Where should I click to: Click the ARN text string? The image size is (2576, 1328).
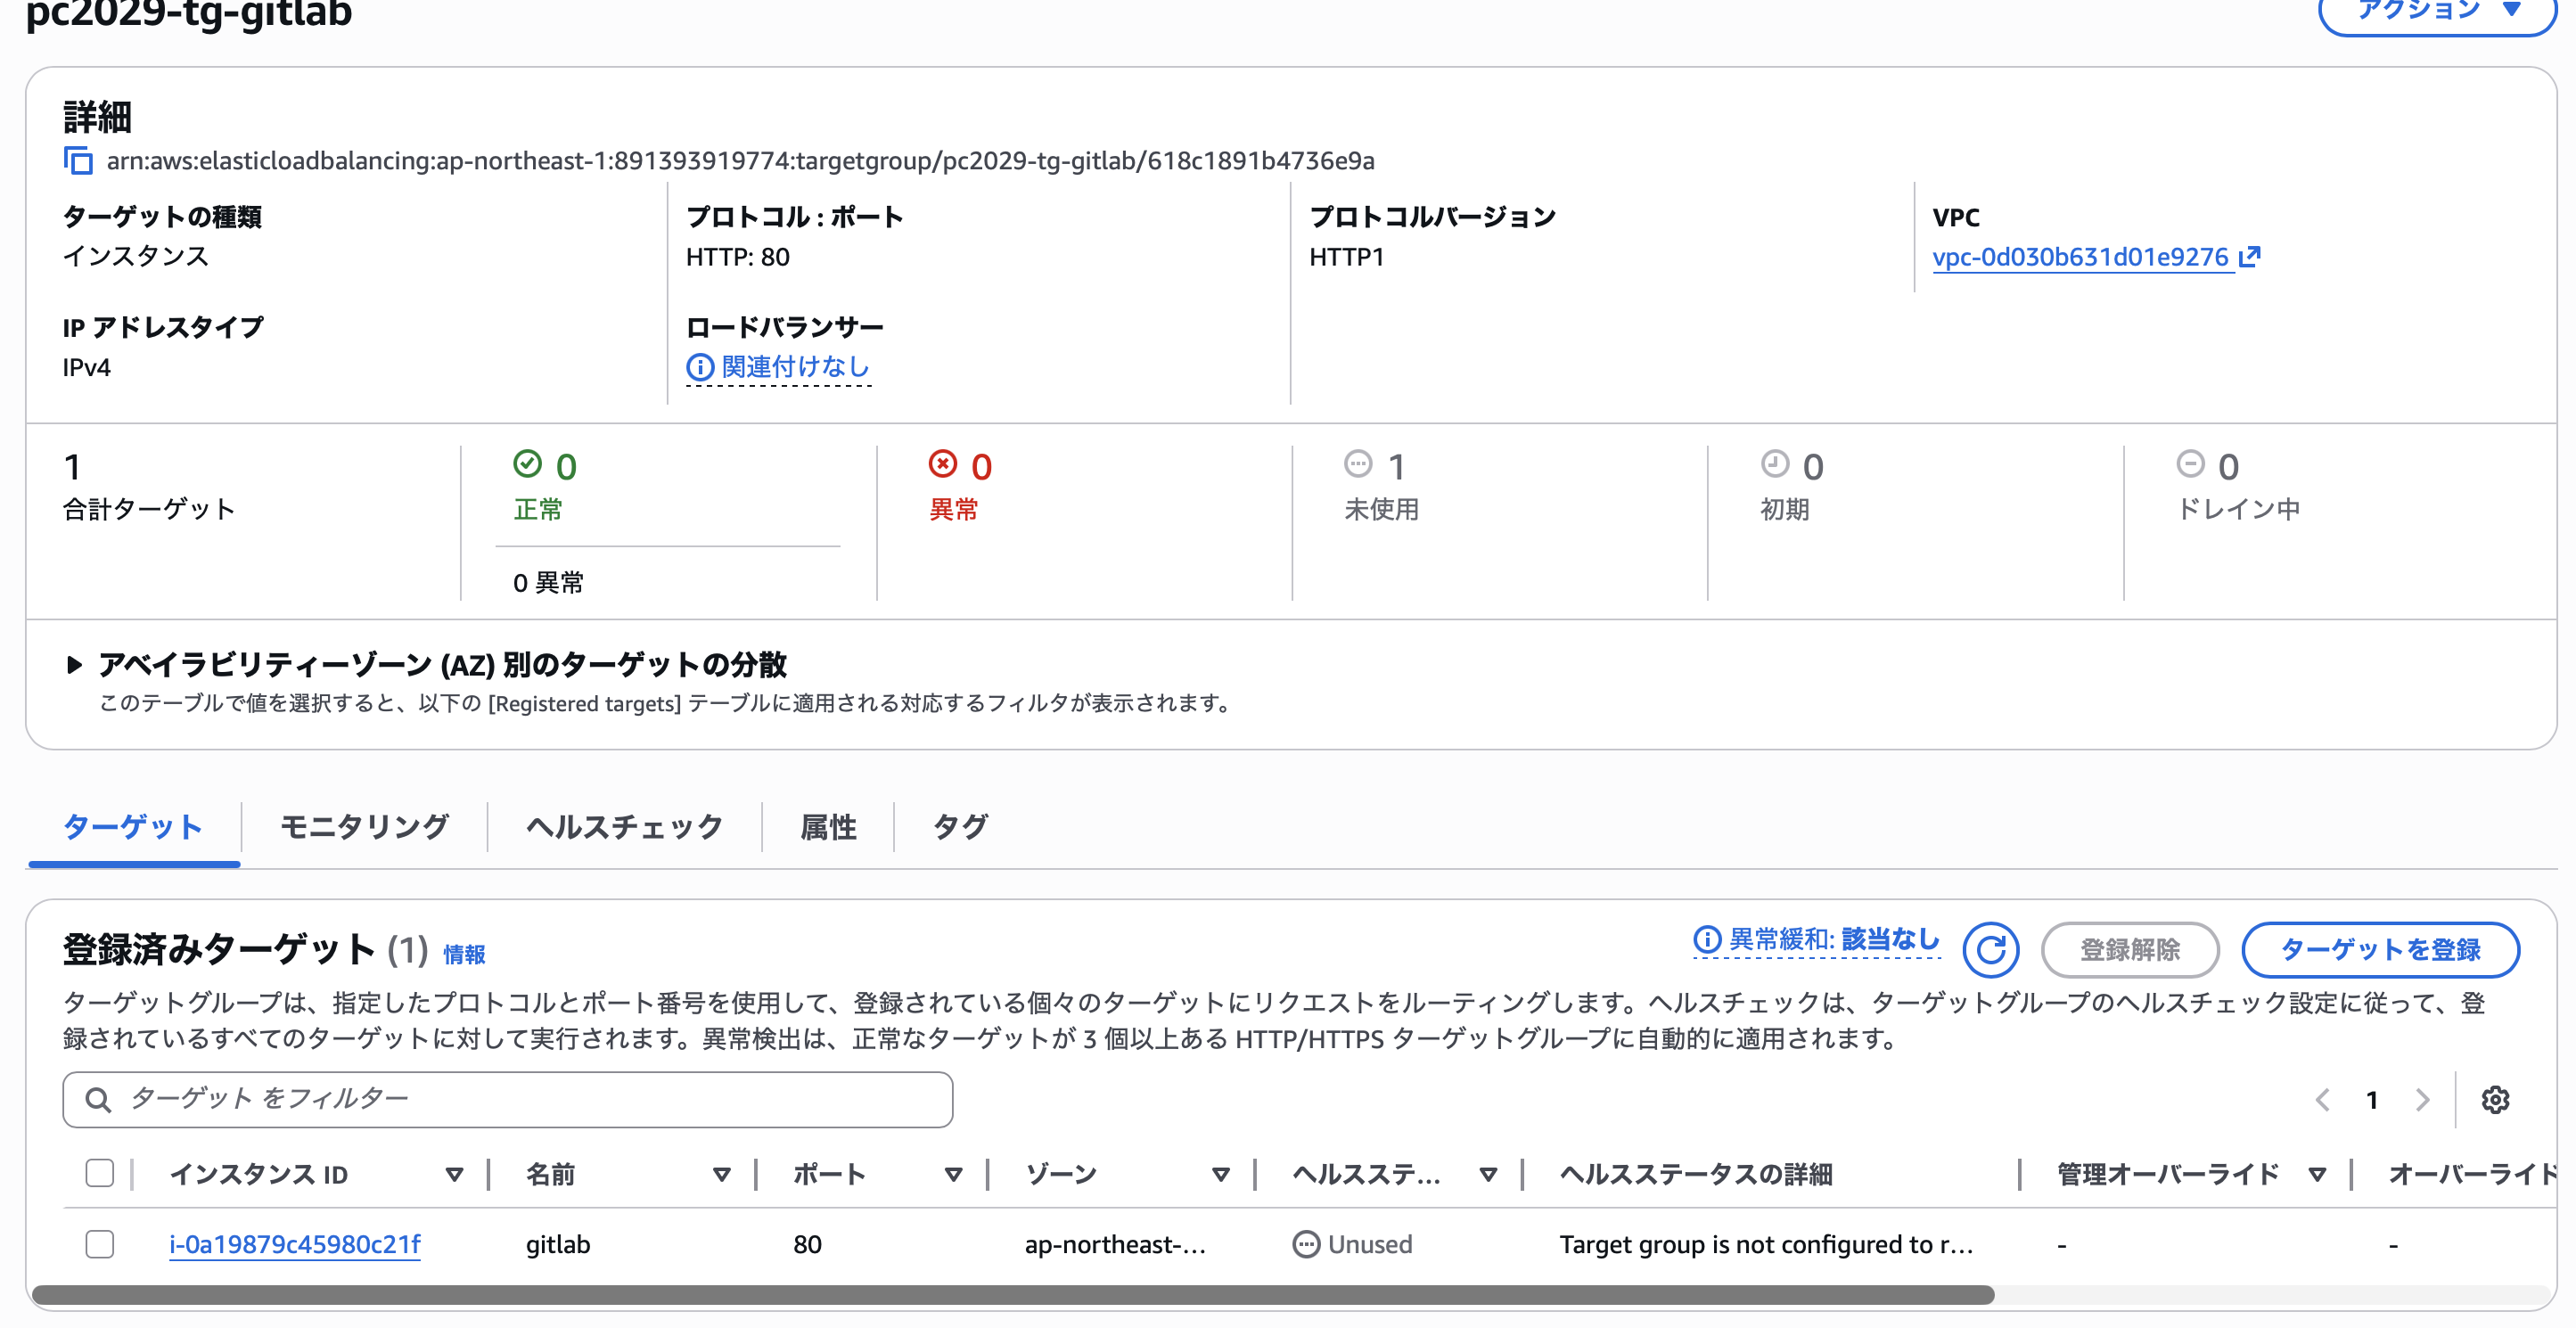(740, 161)
